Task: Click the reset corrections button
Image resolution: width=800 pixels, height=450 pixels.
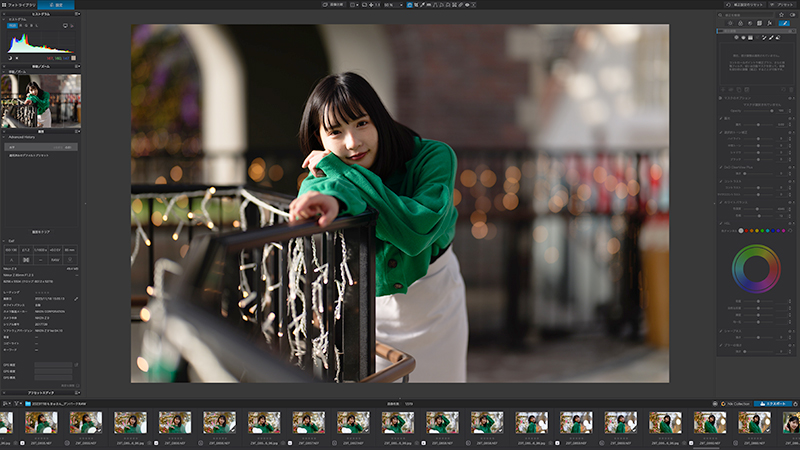Action: [745, 5]
